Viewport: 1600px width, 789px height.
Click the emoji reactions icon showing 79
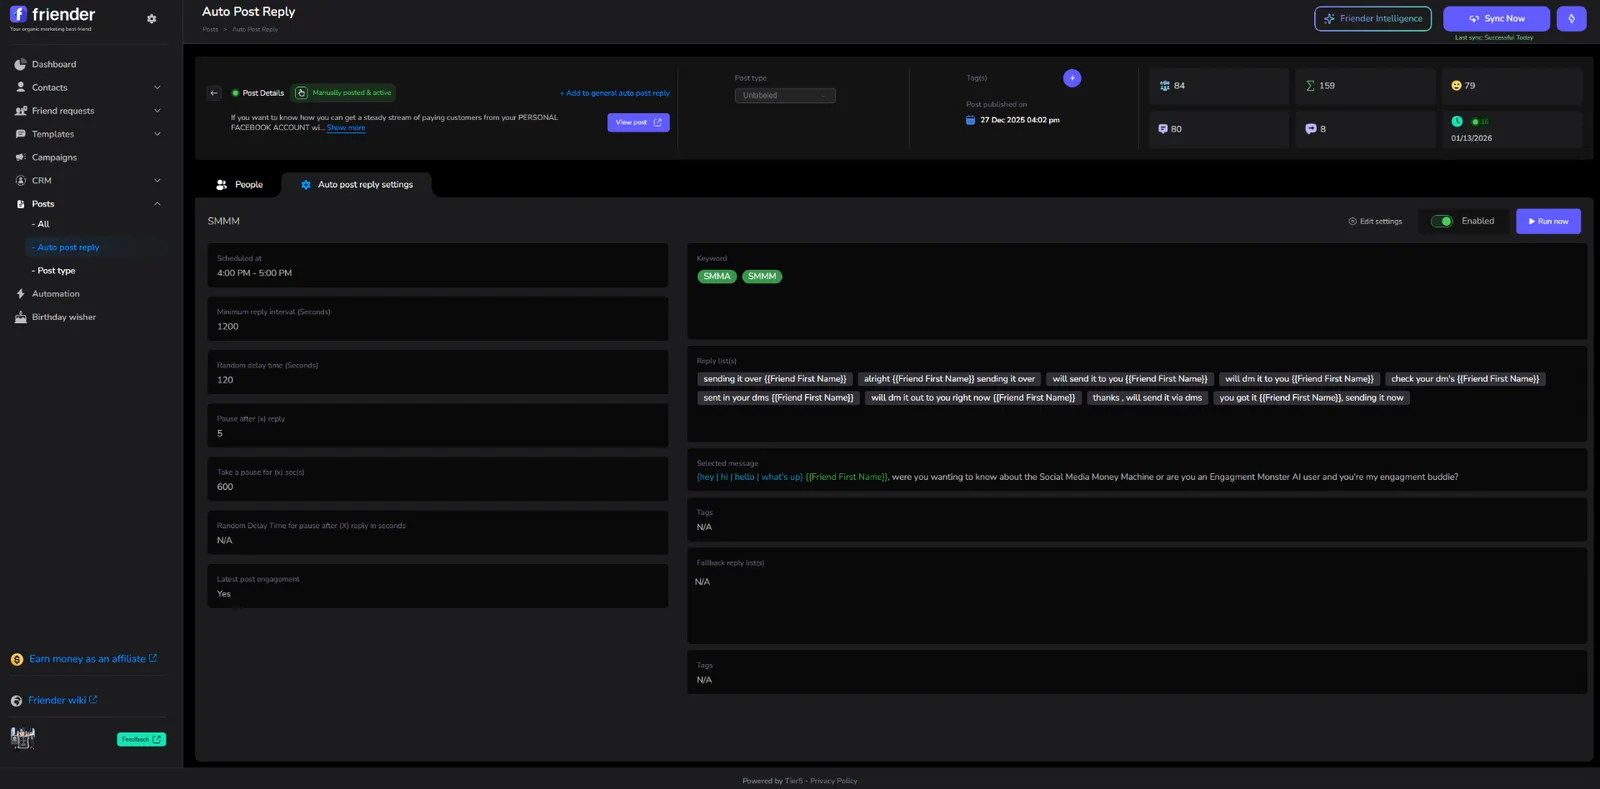[x=1456, y=86]
